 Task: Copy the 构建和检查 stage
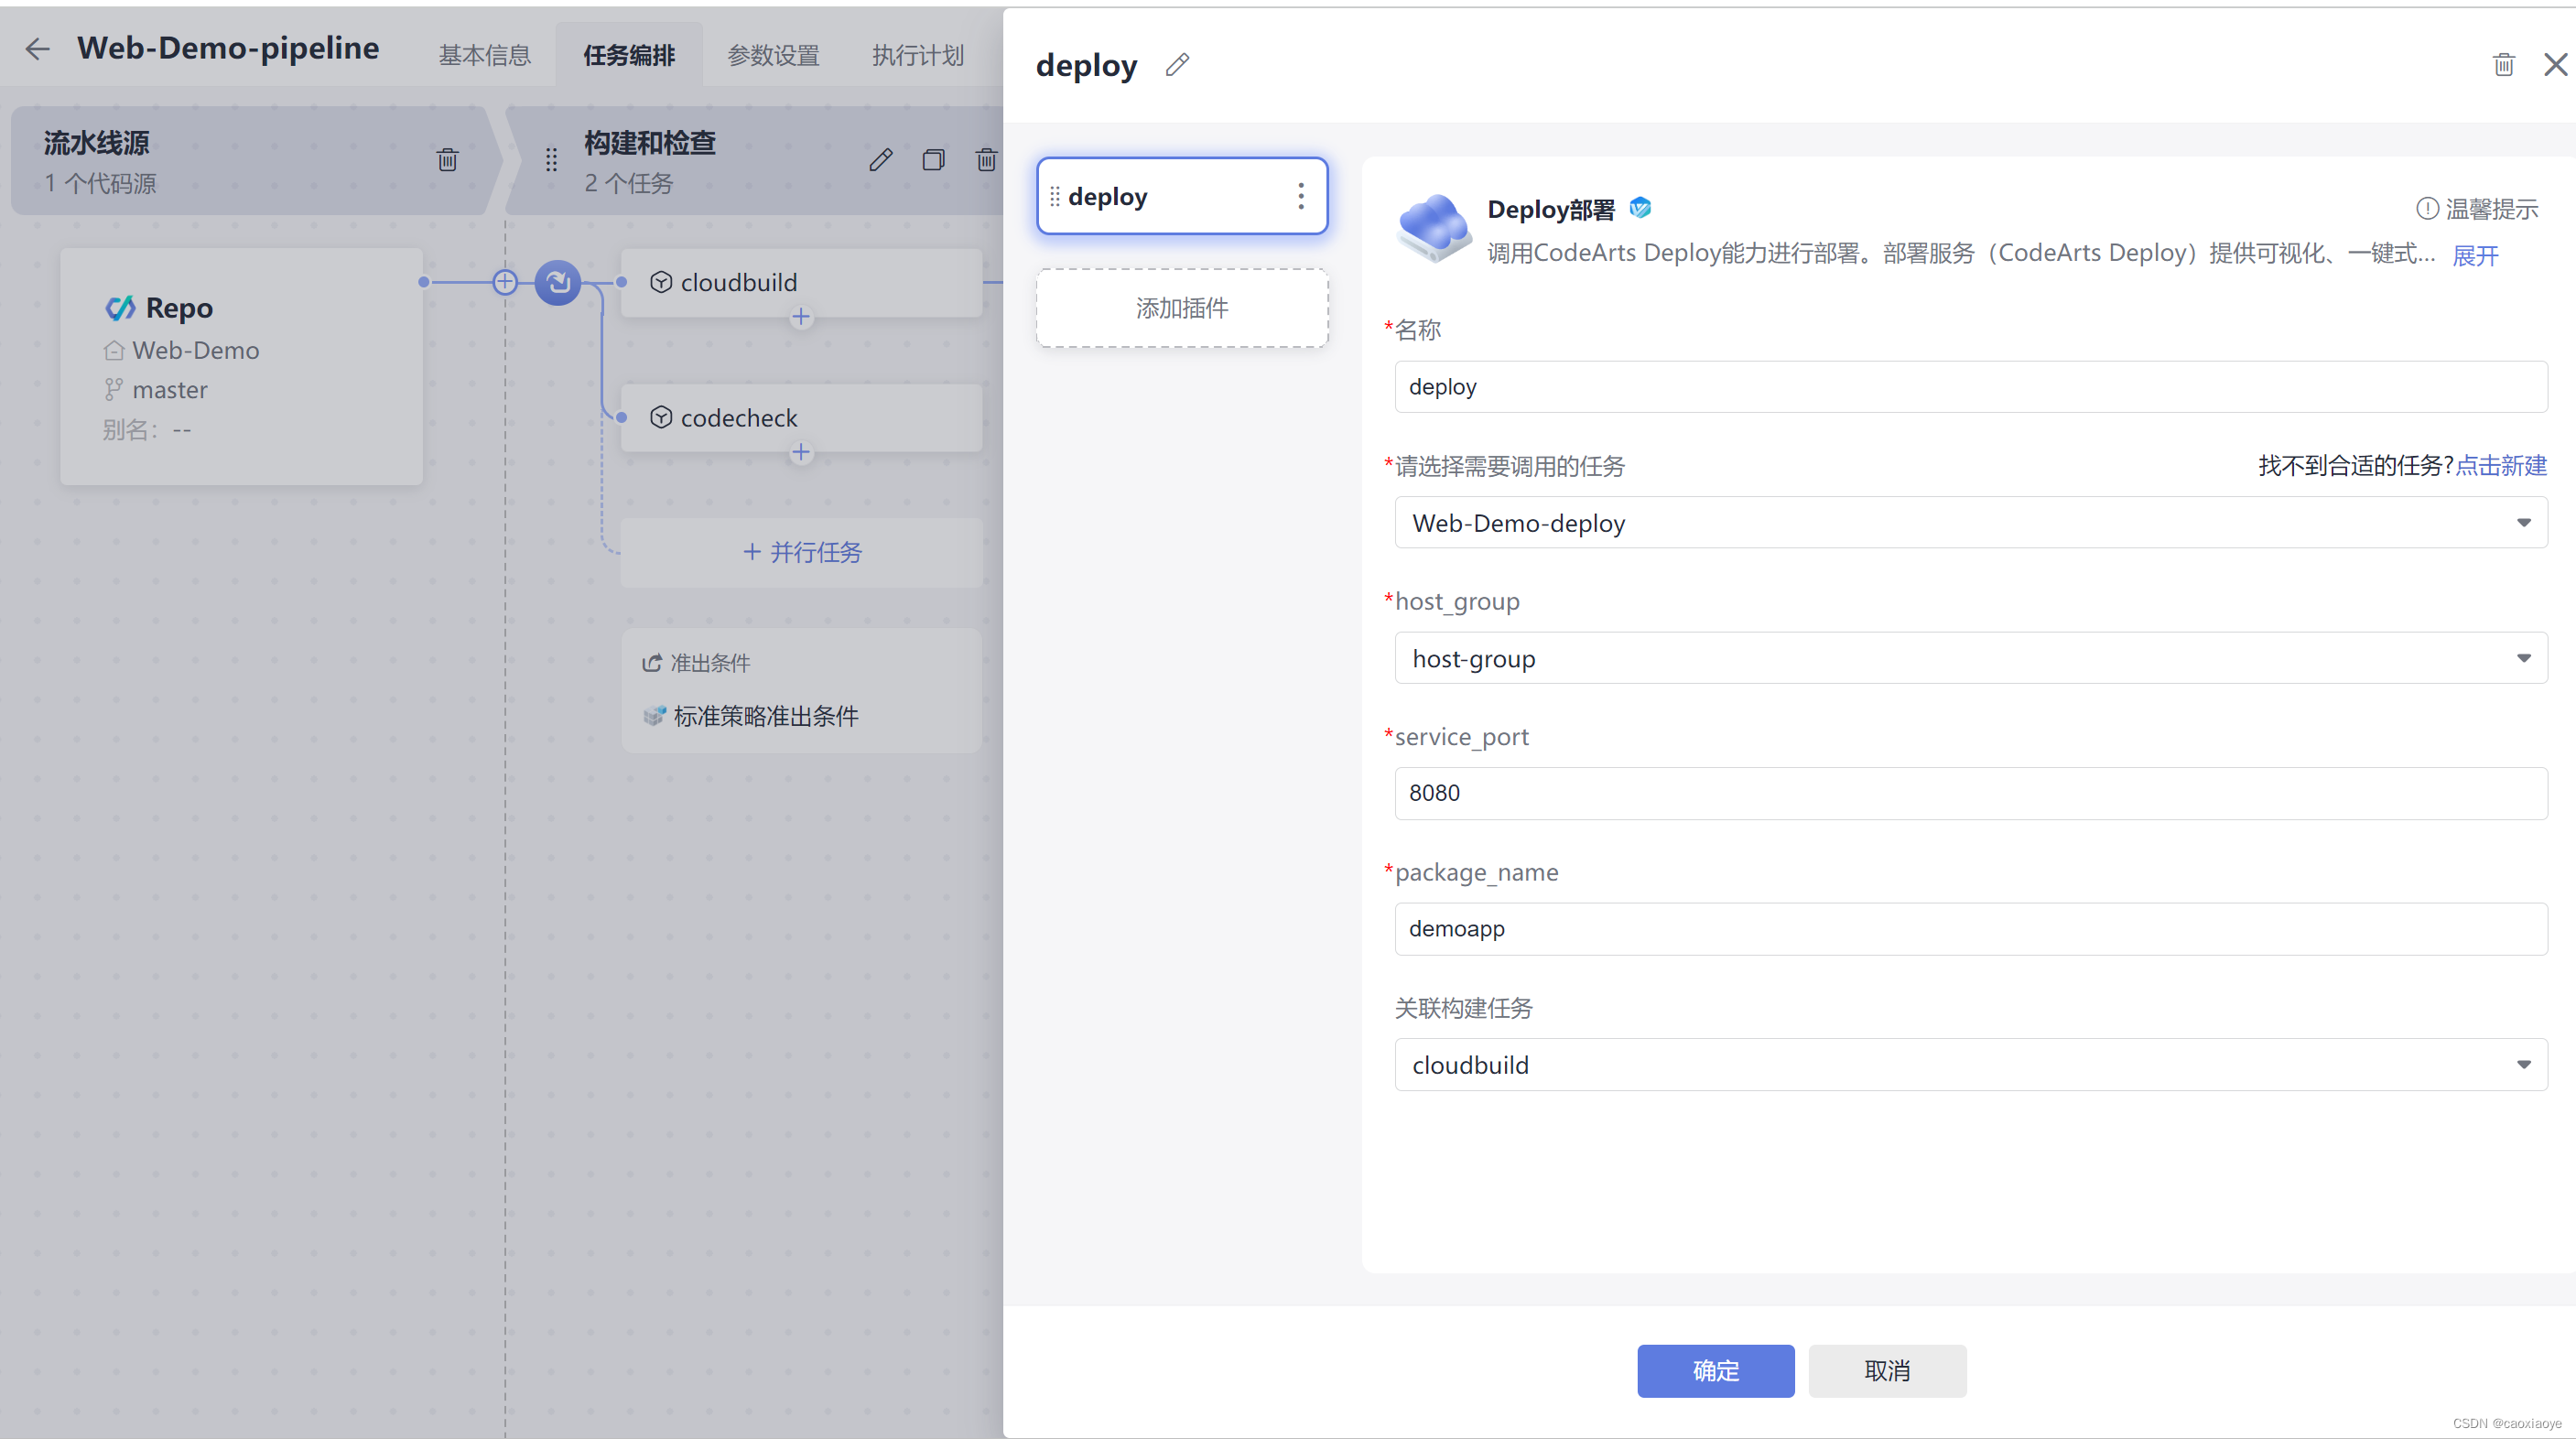[x=933, y=159]
